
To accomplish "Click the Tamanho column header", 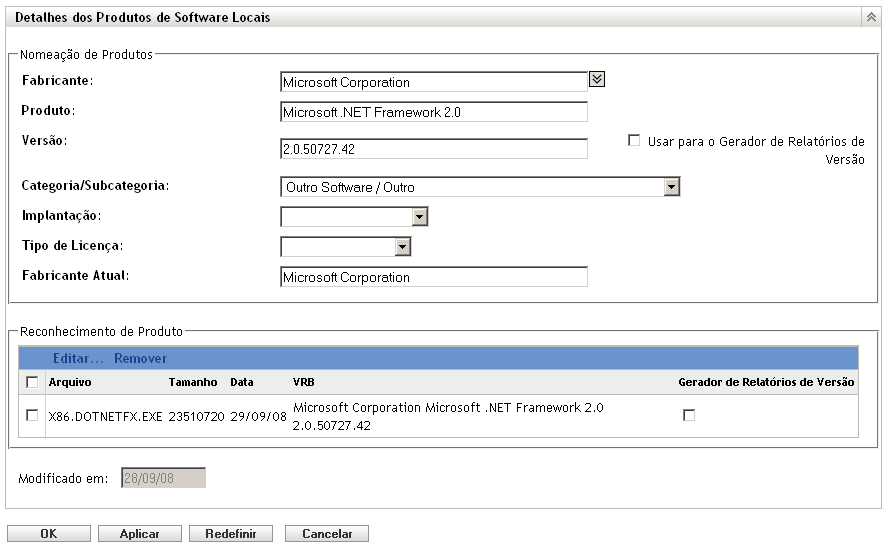I will point(193,382).
